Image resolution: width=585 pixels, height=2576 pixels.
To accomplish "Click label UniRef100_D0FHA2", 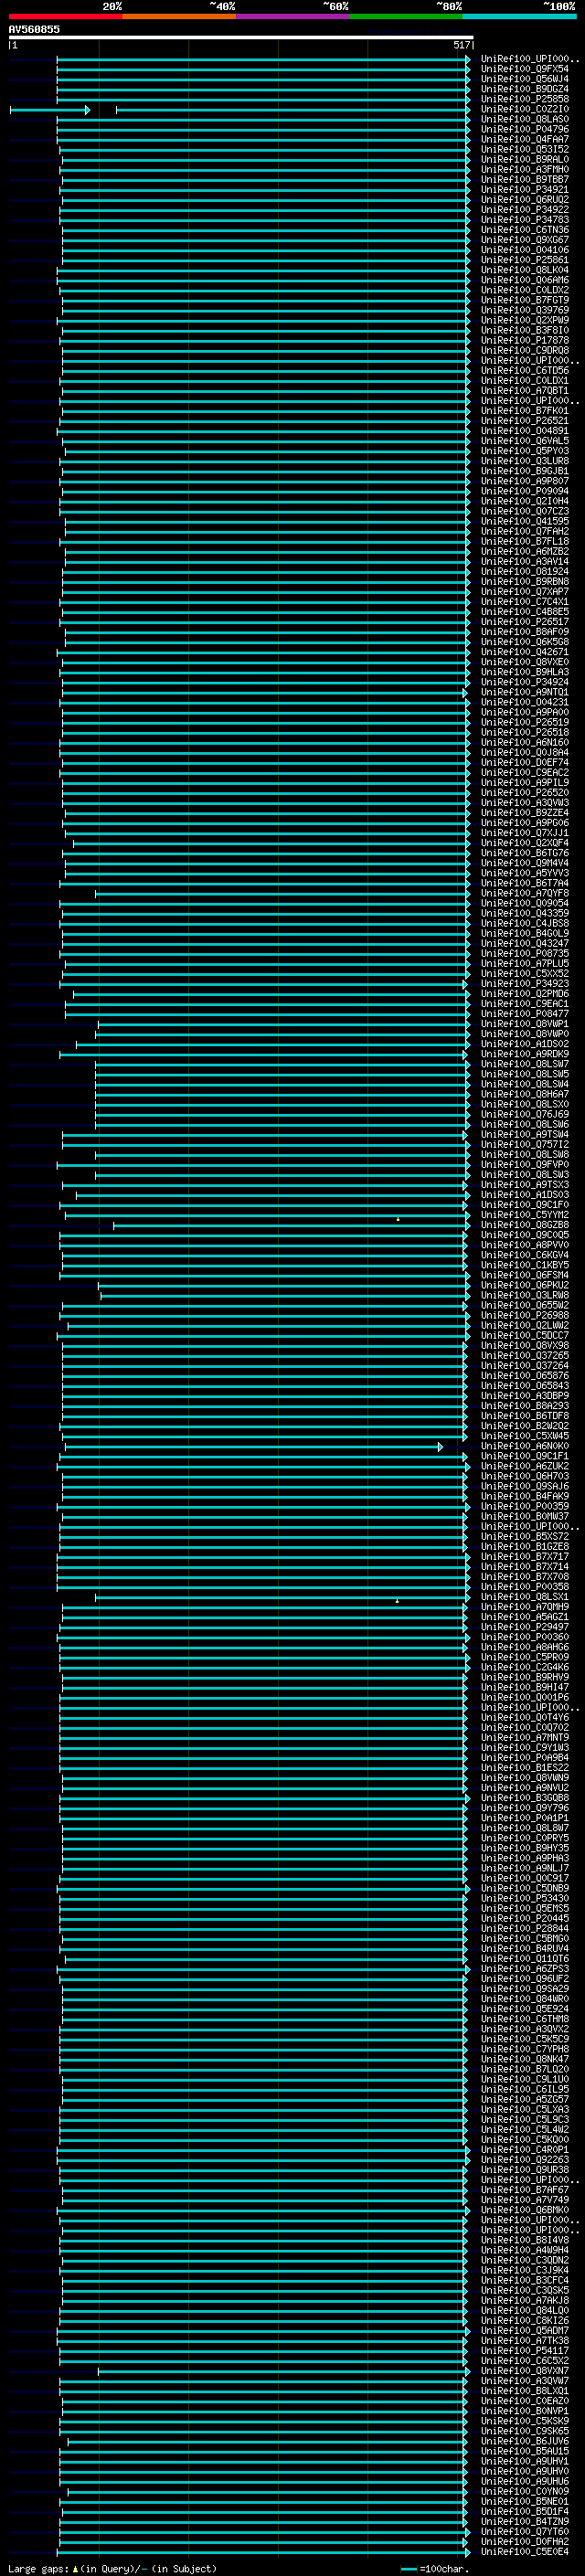I will coord(525,2542).
